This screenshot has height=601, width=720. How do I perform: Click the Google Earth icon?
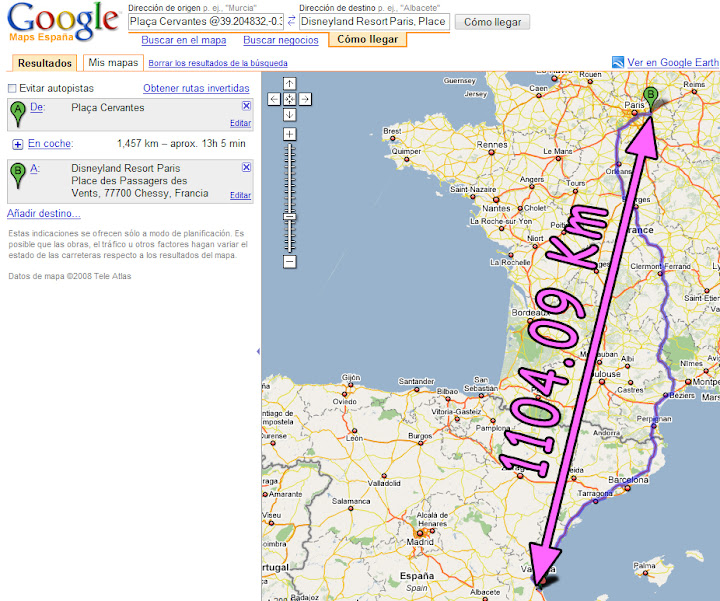pyautogui.click(x=618, y=62)
